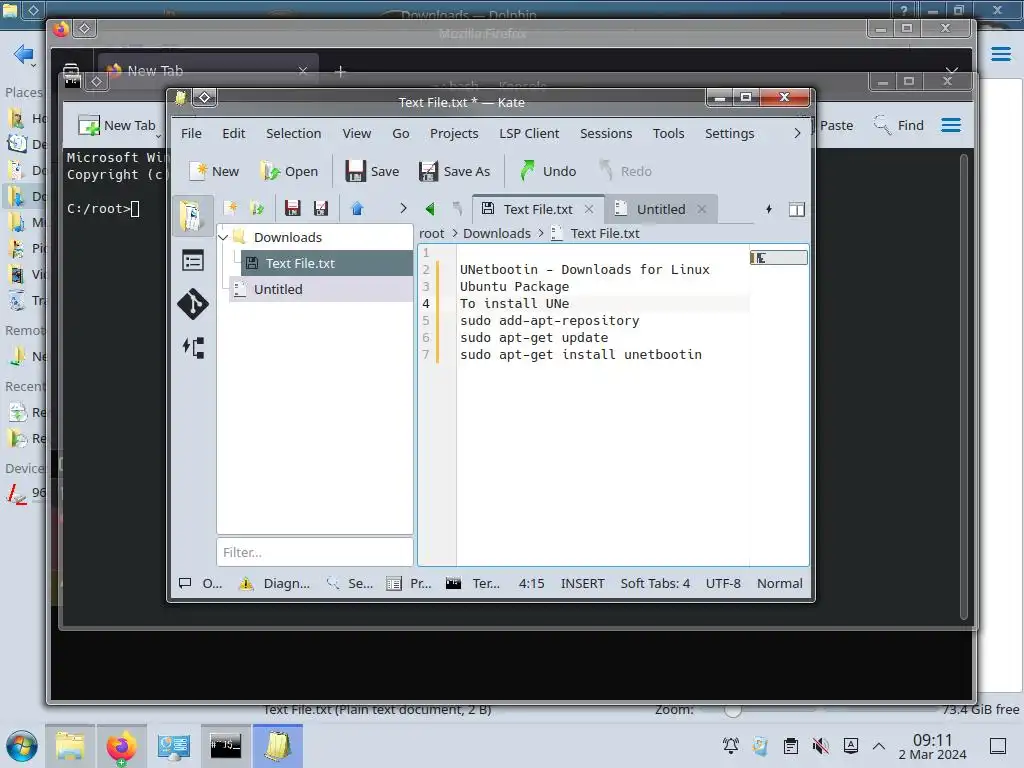
Task: Collapse the Downloads folder in tree
Action: click(x=224, y=237)
